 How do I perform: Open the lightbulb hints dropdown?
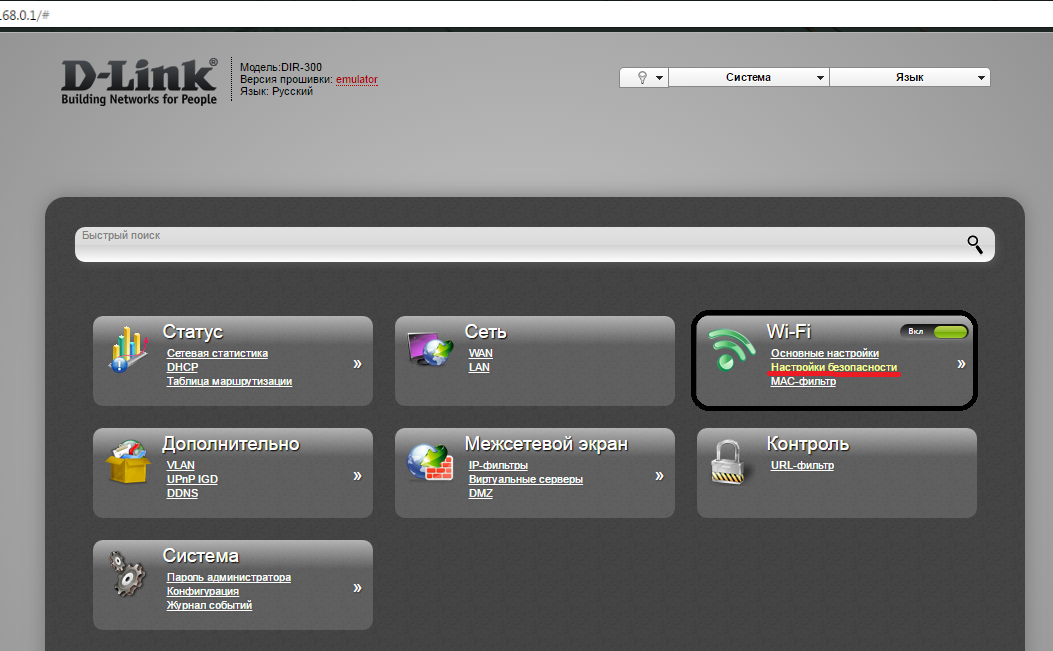[x=643, y=78]
